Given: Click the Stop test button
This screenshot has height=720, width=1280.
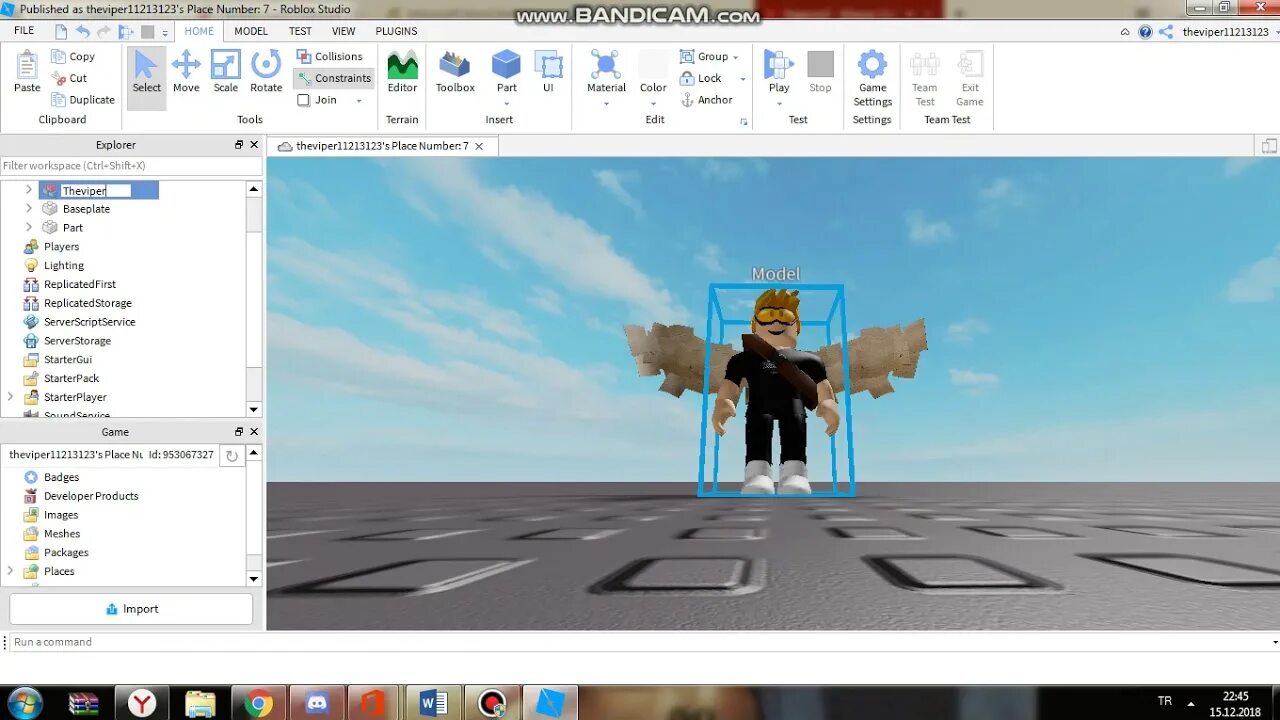Looking at the screenshot, I should pyautogui.click(x=820, y=73).
